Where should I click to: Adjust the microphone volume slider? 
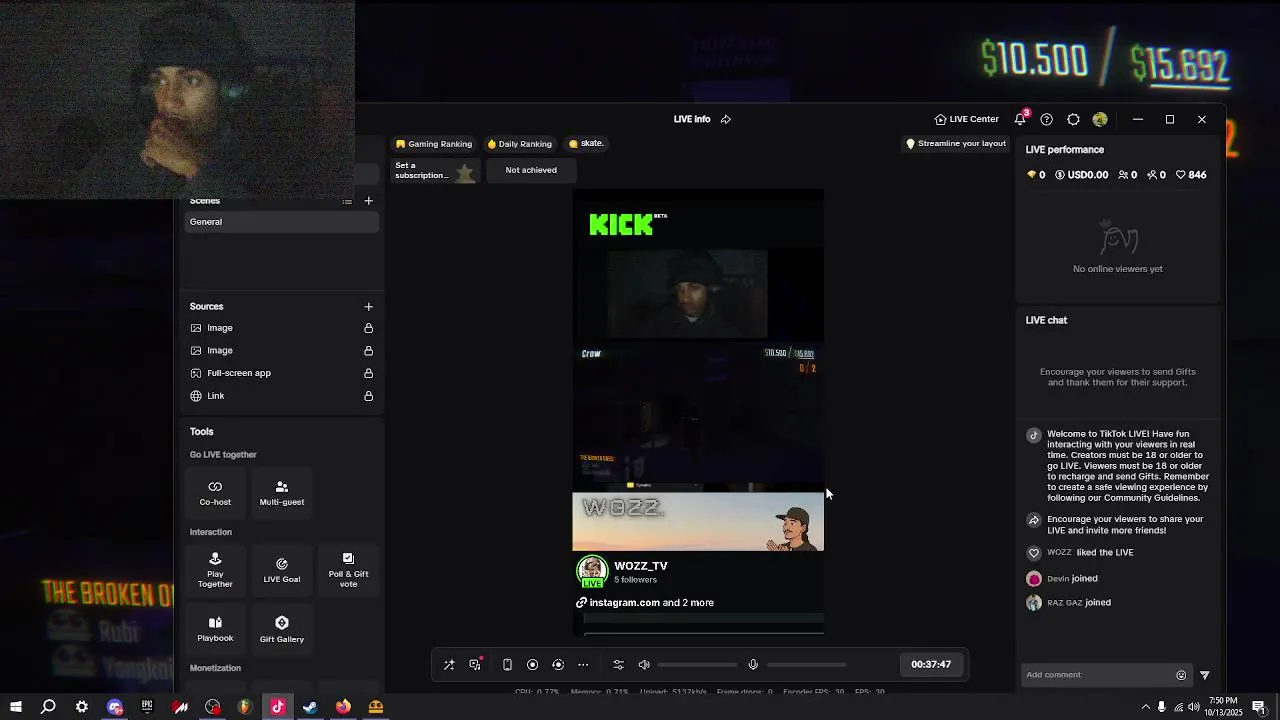pos(806,665)
